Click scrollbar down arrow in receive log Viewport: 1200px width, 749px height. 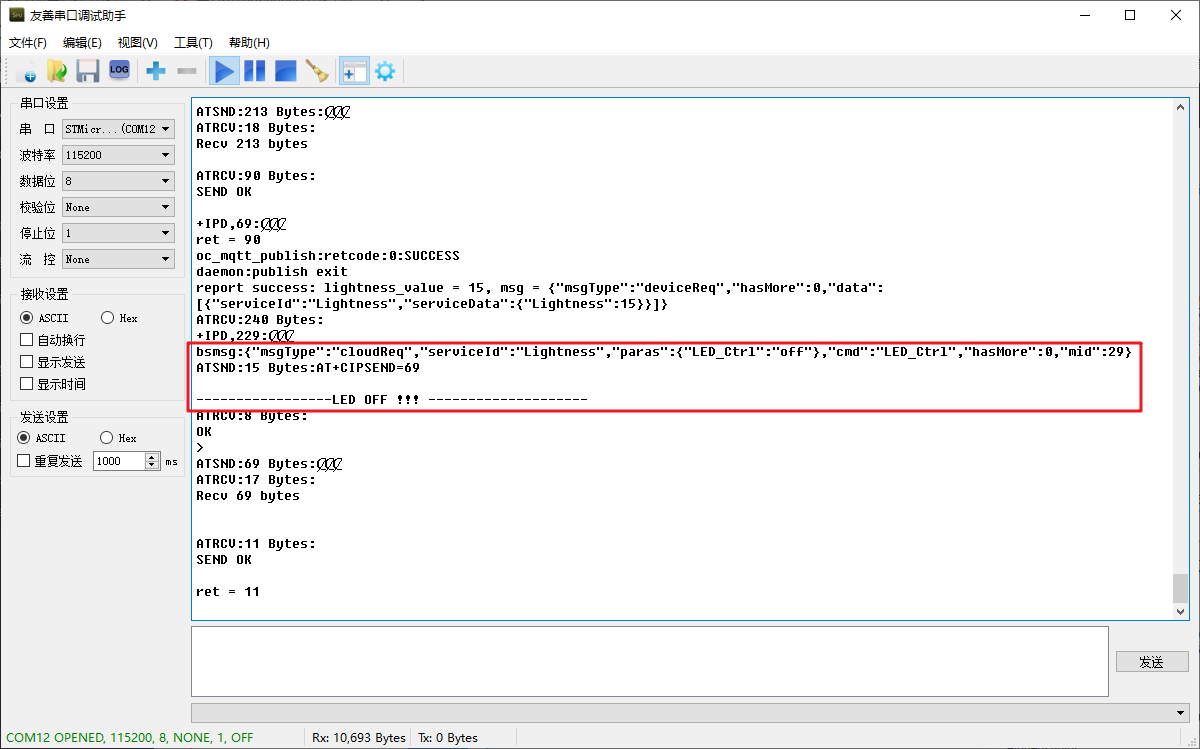click(1181, 611)
